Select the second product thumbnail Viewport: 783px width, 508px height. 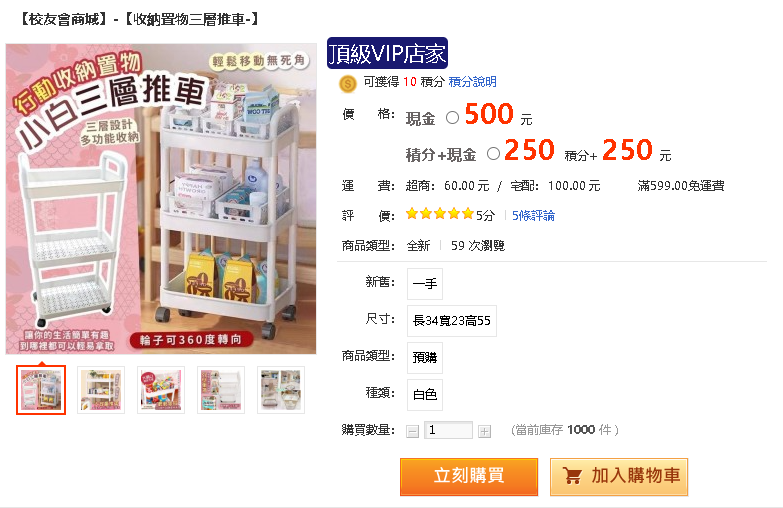point(101,390)
